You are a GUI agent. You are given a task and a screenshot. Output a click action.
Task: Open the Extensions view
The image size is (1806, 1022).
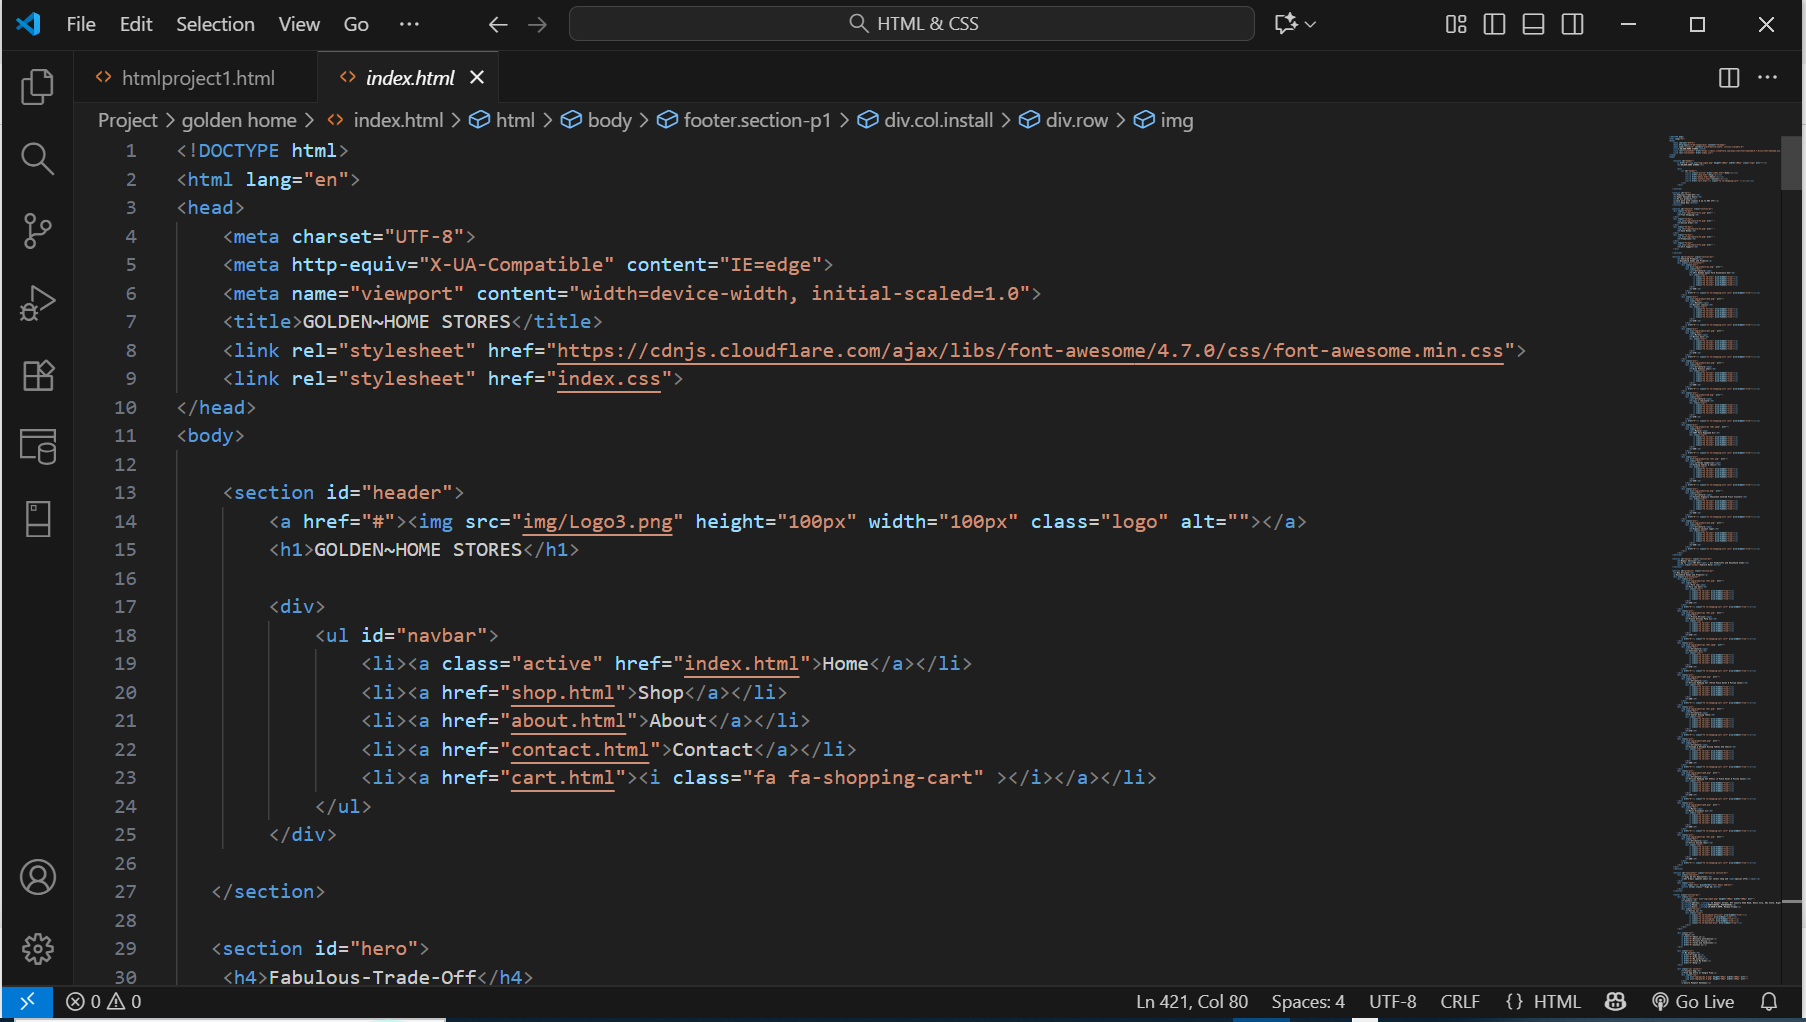[37, 375]
